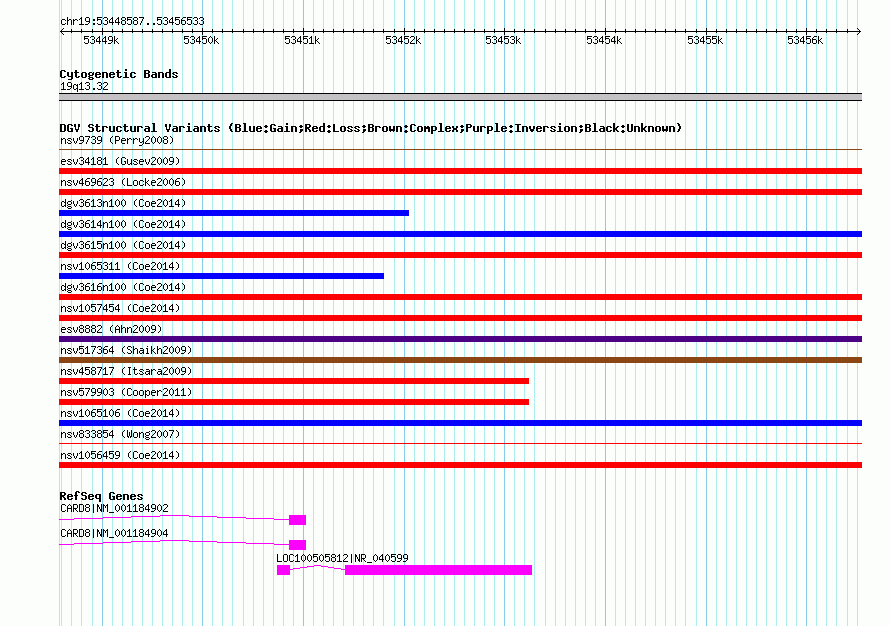Click red loss bar under dgv3616n100

coord(460,297)
